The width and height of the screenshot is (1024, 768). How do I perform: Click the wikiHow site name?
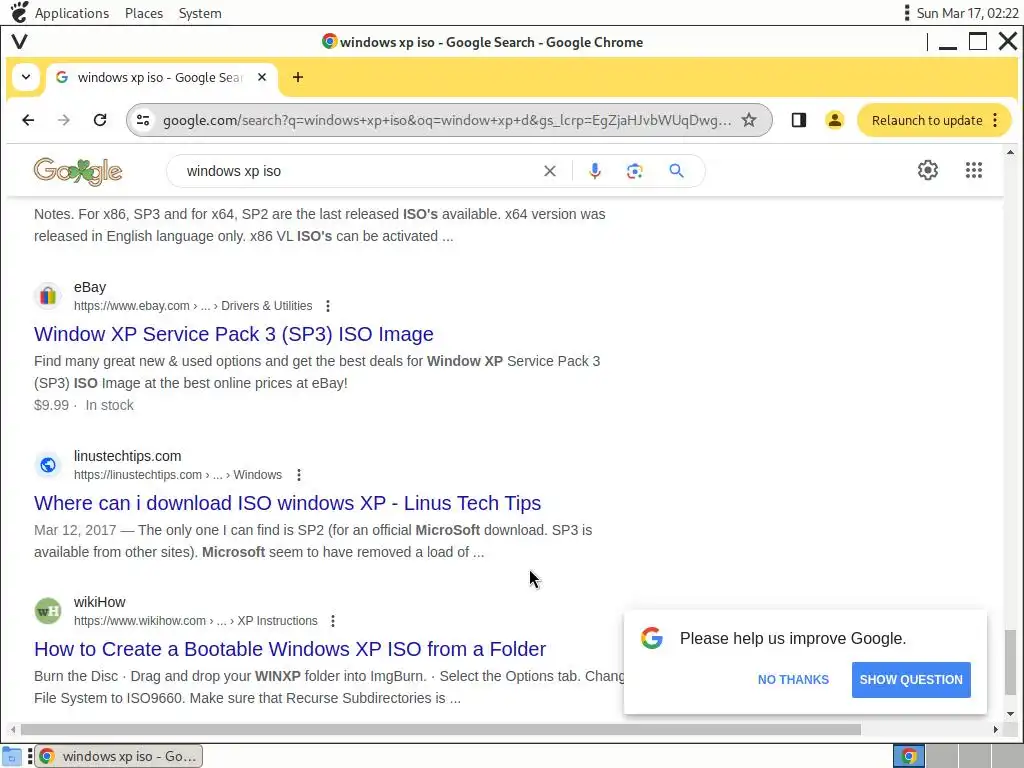click(99, 602)
